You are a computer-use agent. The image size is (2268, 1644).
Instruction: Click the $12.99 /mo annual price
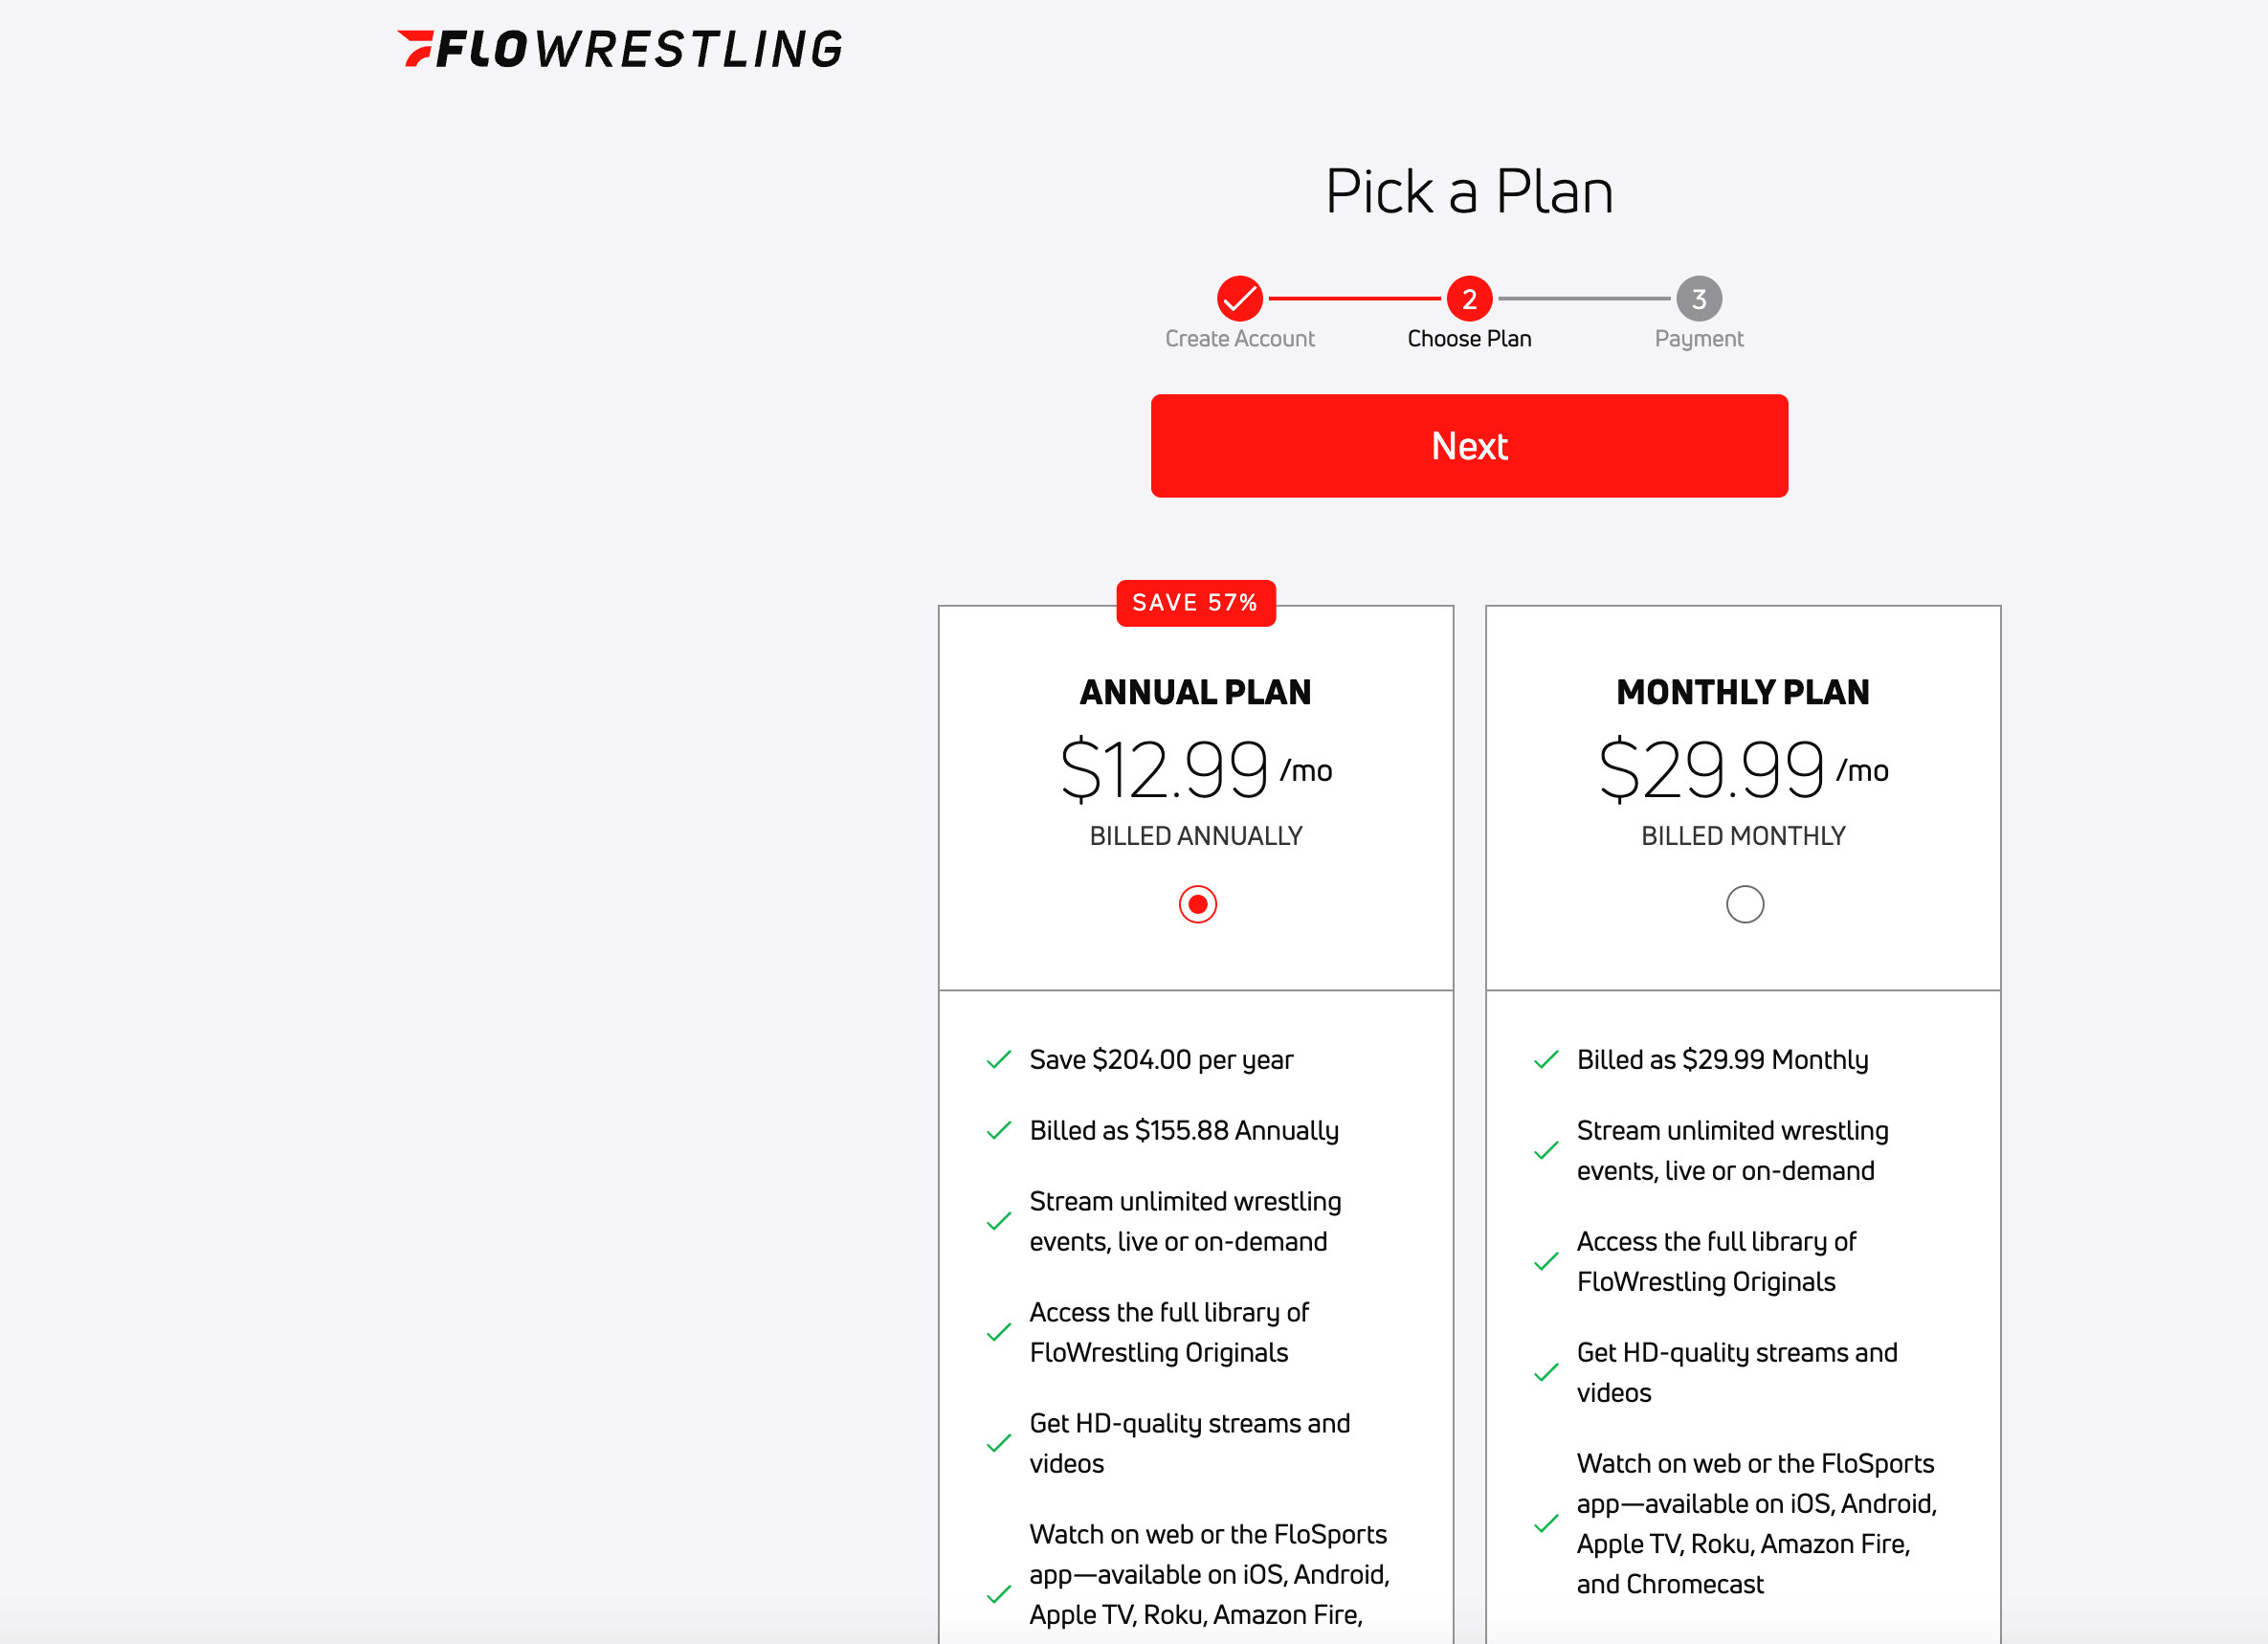click(x=1195, y=769)
